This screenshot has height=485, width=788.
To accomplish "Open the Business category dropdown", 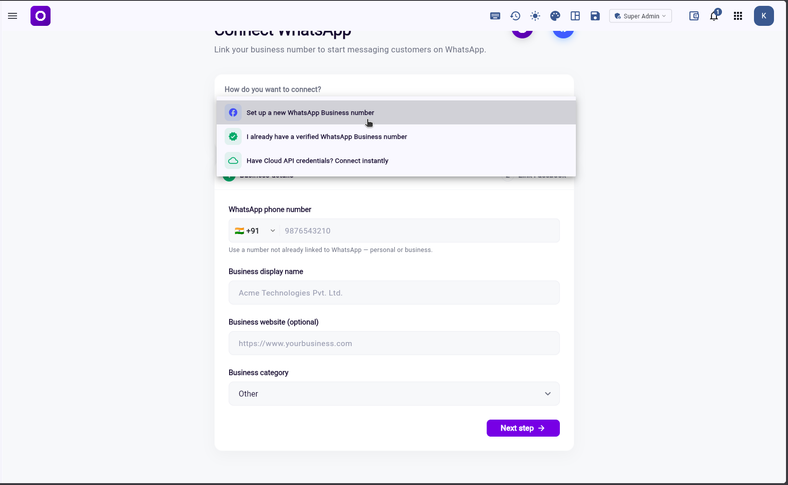I will 394,394.
